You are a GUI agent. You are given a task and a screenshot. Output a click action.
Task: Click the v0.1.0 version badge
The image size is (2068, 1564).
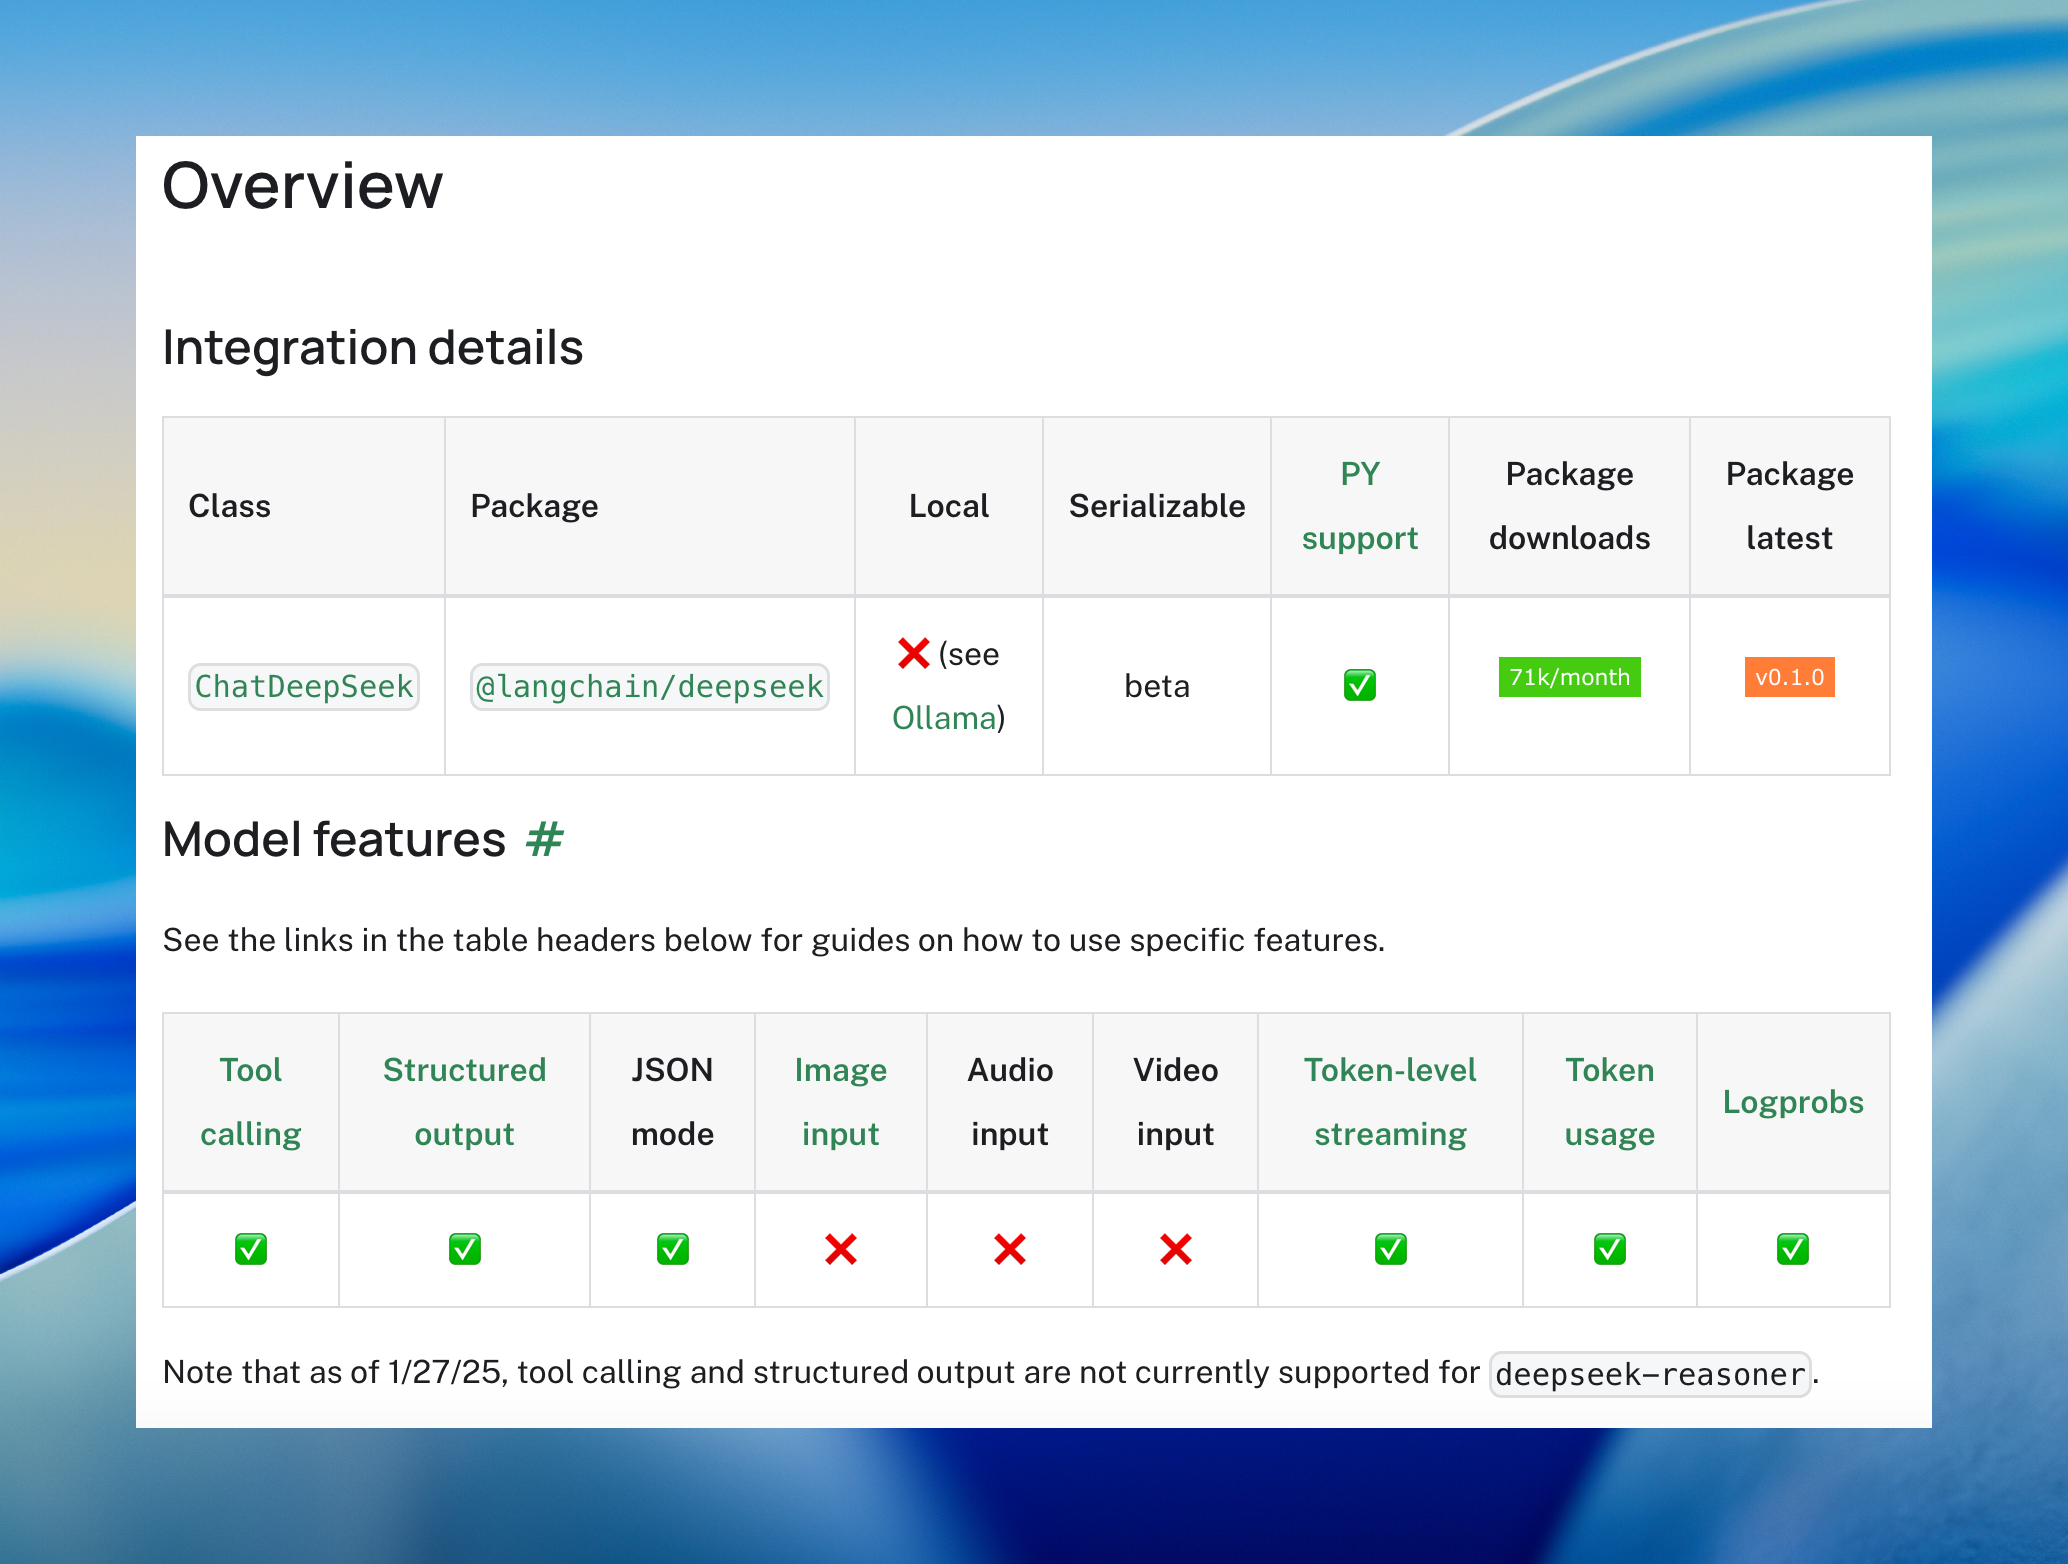(1789, 677)
